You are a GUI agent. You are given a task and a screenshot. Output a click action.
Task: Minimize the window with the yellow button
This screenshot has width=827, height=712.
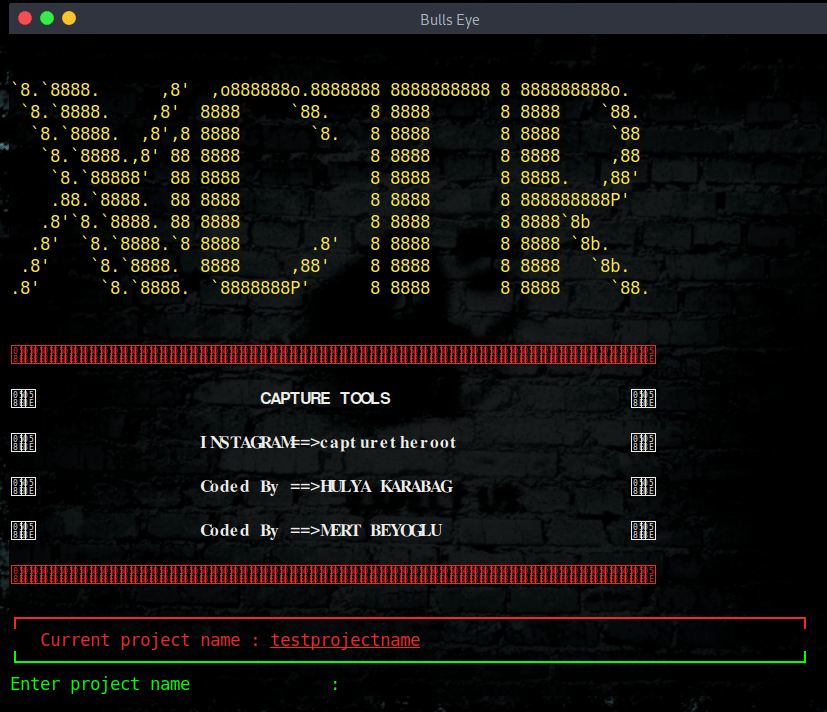click(68, 19)
